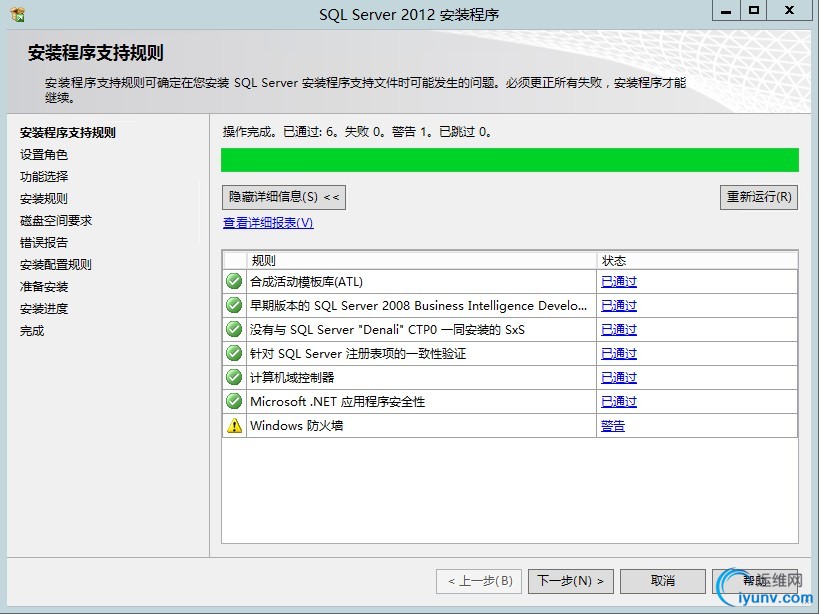The image size is (819, 614).
Task: Click the 上一步(B) button
Action: [479, 581]
